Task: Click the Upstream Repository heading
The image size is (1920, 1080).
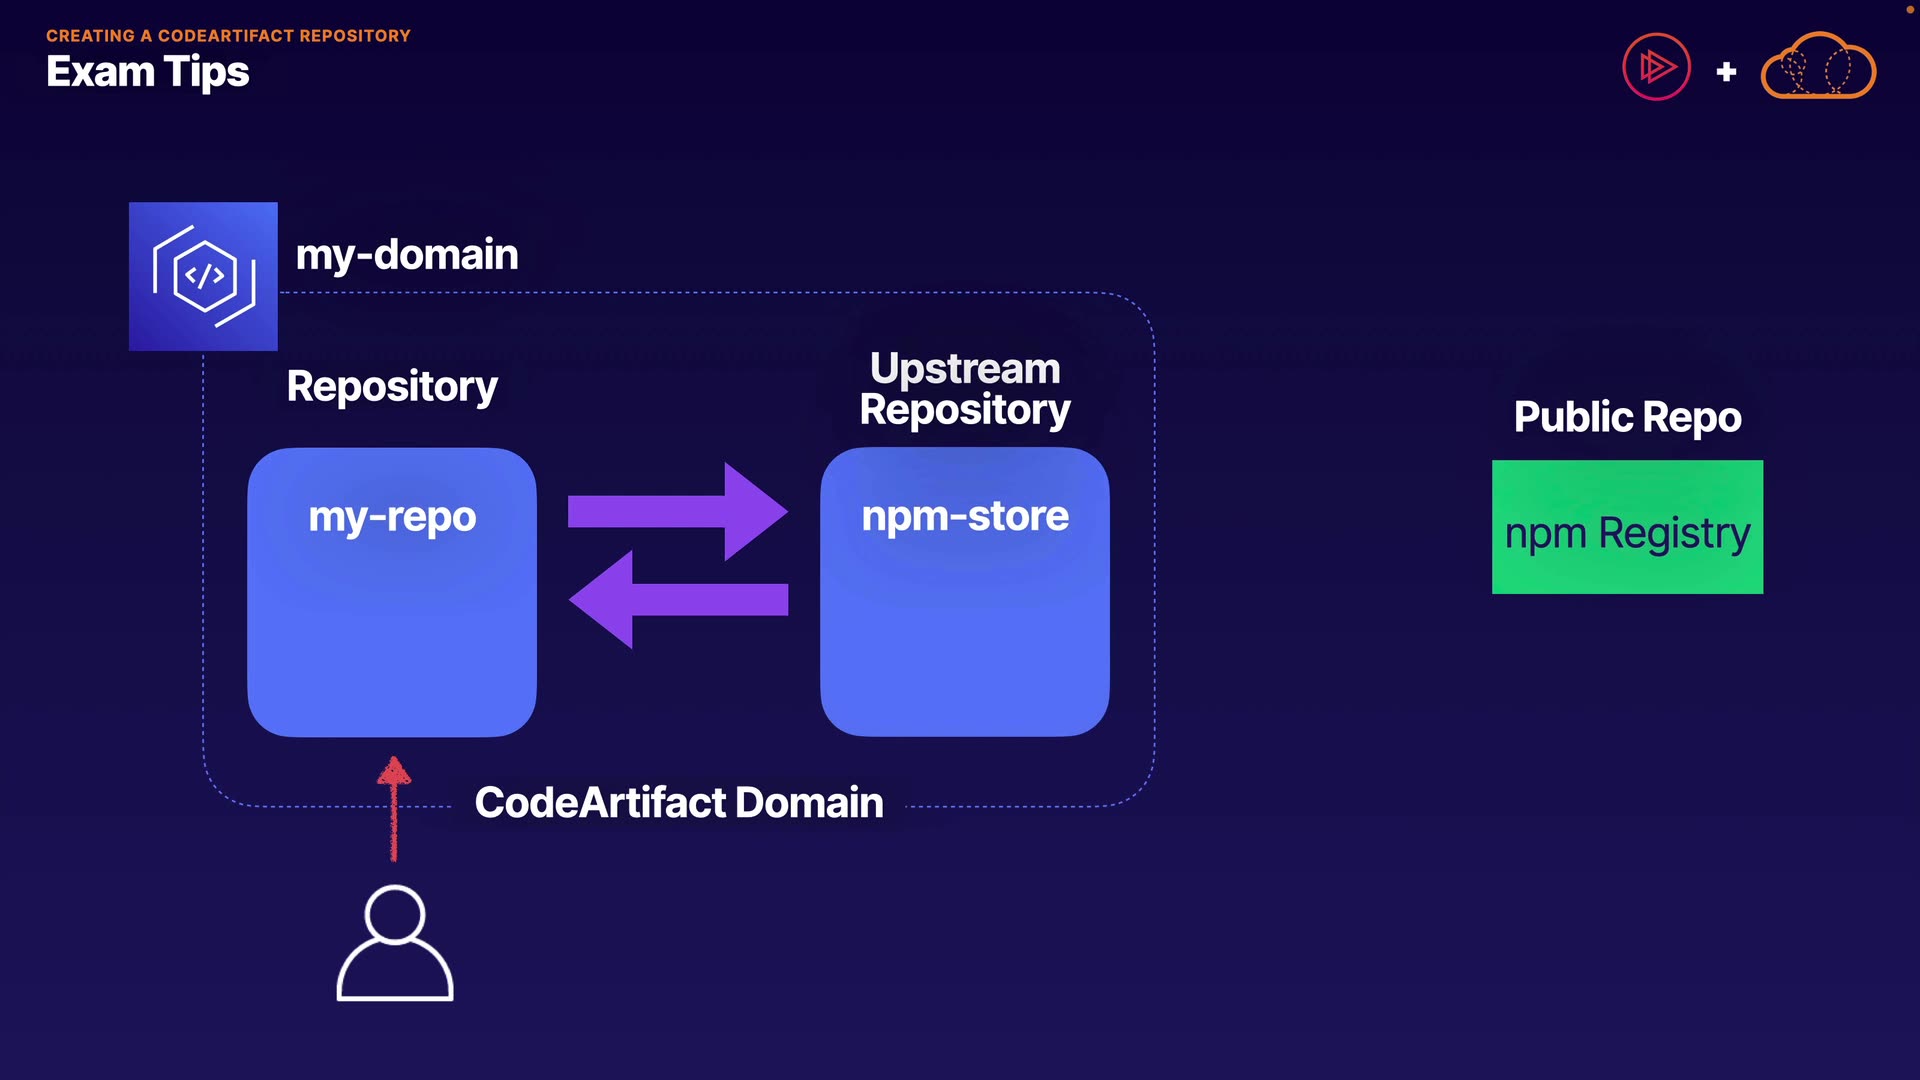Action: click(x=965, y=389)
